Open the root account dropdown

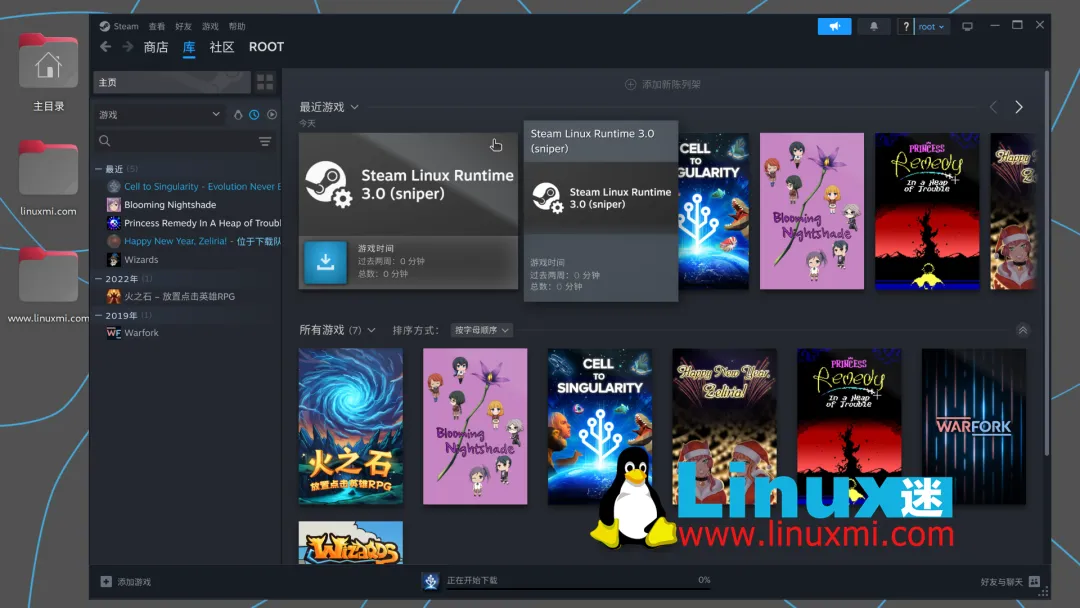coord(931,27)
